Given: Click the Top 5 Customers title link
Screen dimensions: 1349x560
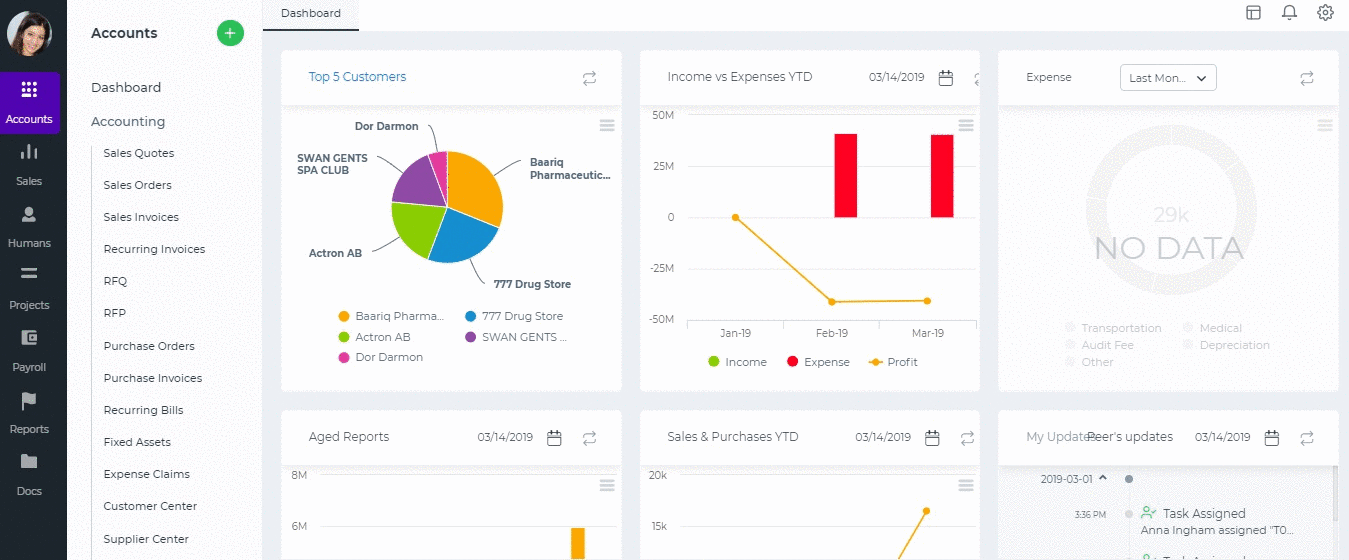Looking at the screenshot, I should (357, 77).
